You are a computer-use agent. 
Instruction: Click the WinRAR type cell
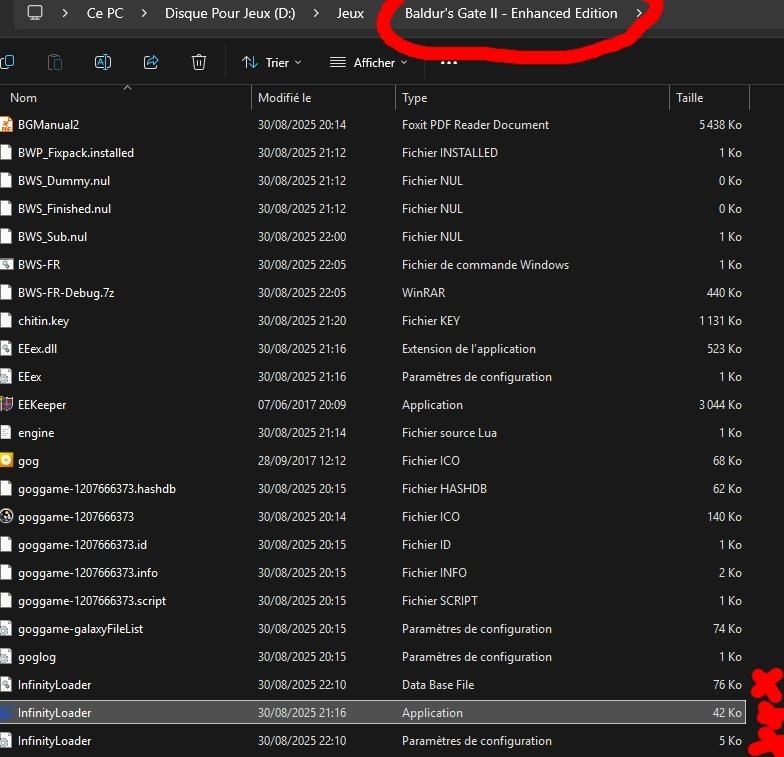click(423, 292)
